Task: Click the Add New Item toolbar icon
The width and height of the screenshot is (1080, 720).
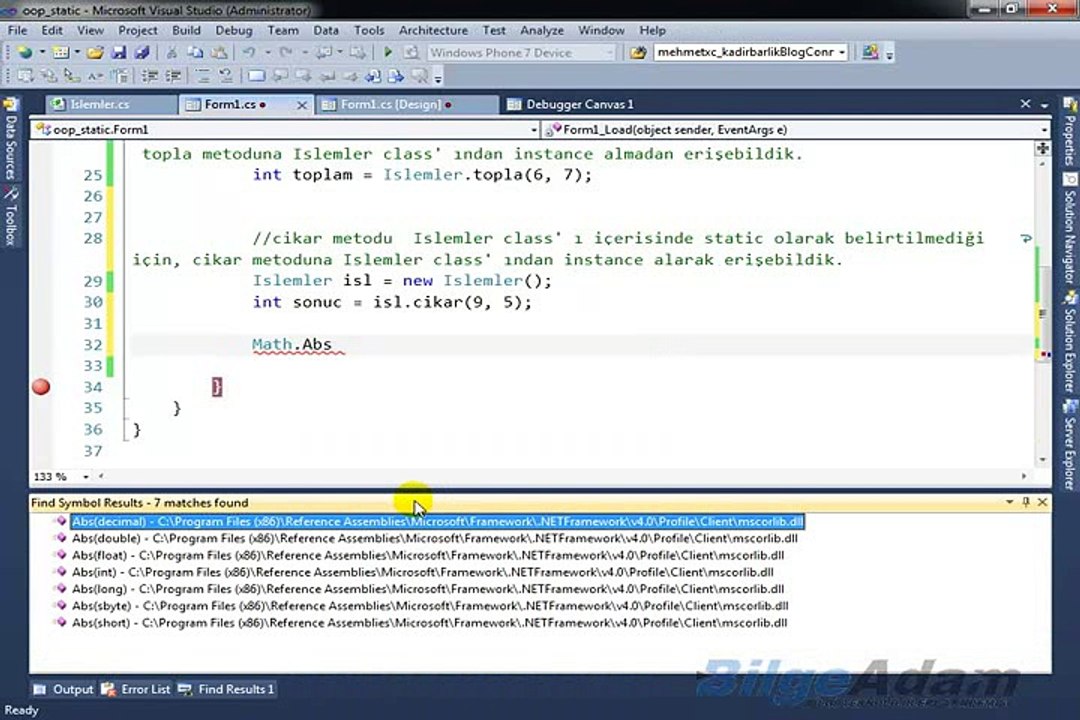Action: pyautogui.click(x=61, y=52)
